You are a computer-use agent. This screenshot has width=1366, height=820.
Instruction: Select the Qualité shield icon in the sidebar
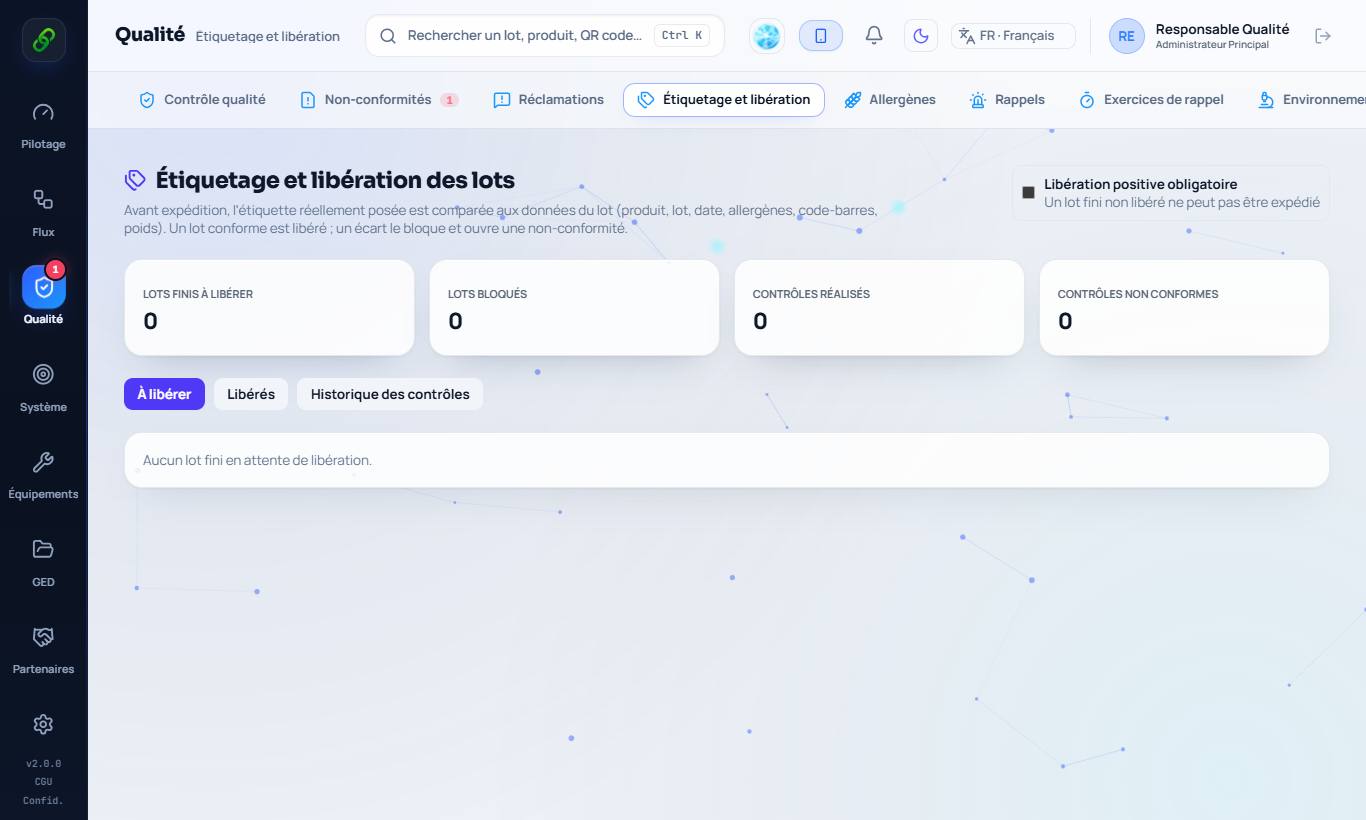tap(44, 288)
